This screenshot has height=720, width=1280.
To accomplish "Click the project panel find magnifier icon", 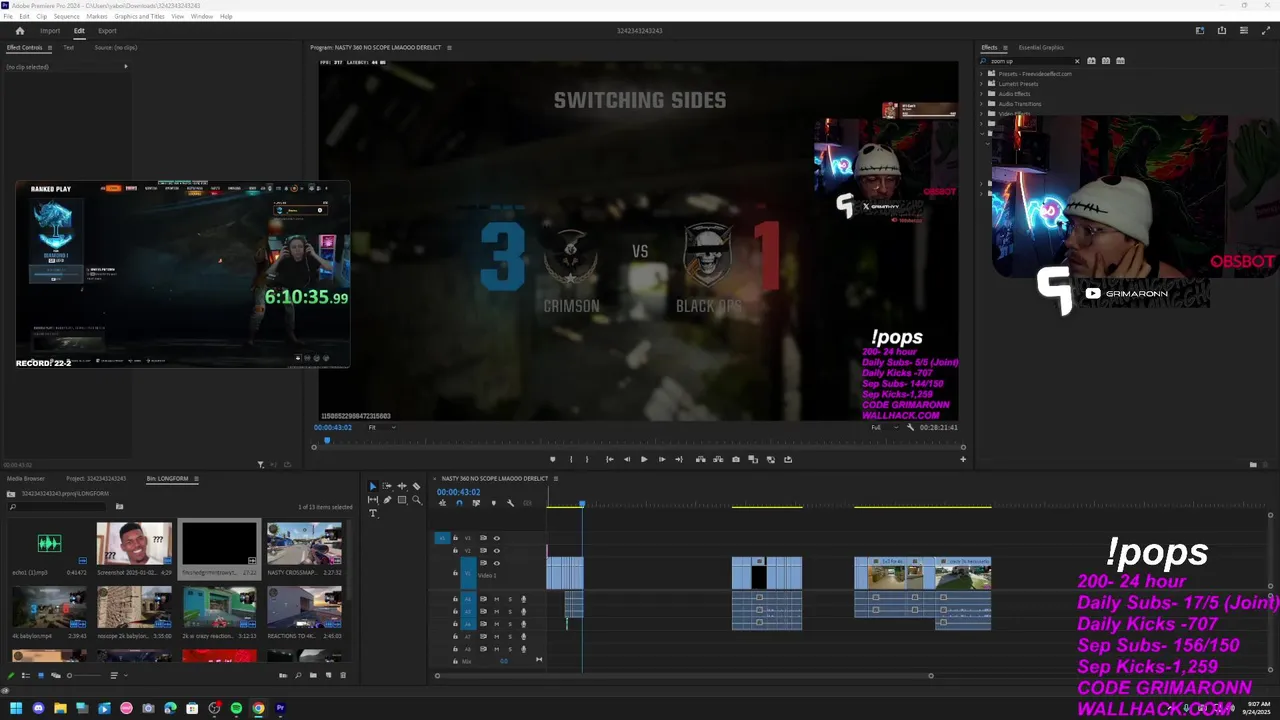I will click(x=298, y=675).
